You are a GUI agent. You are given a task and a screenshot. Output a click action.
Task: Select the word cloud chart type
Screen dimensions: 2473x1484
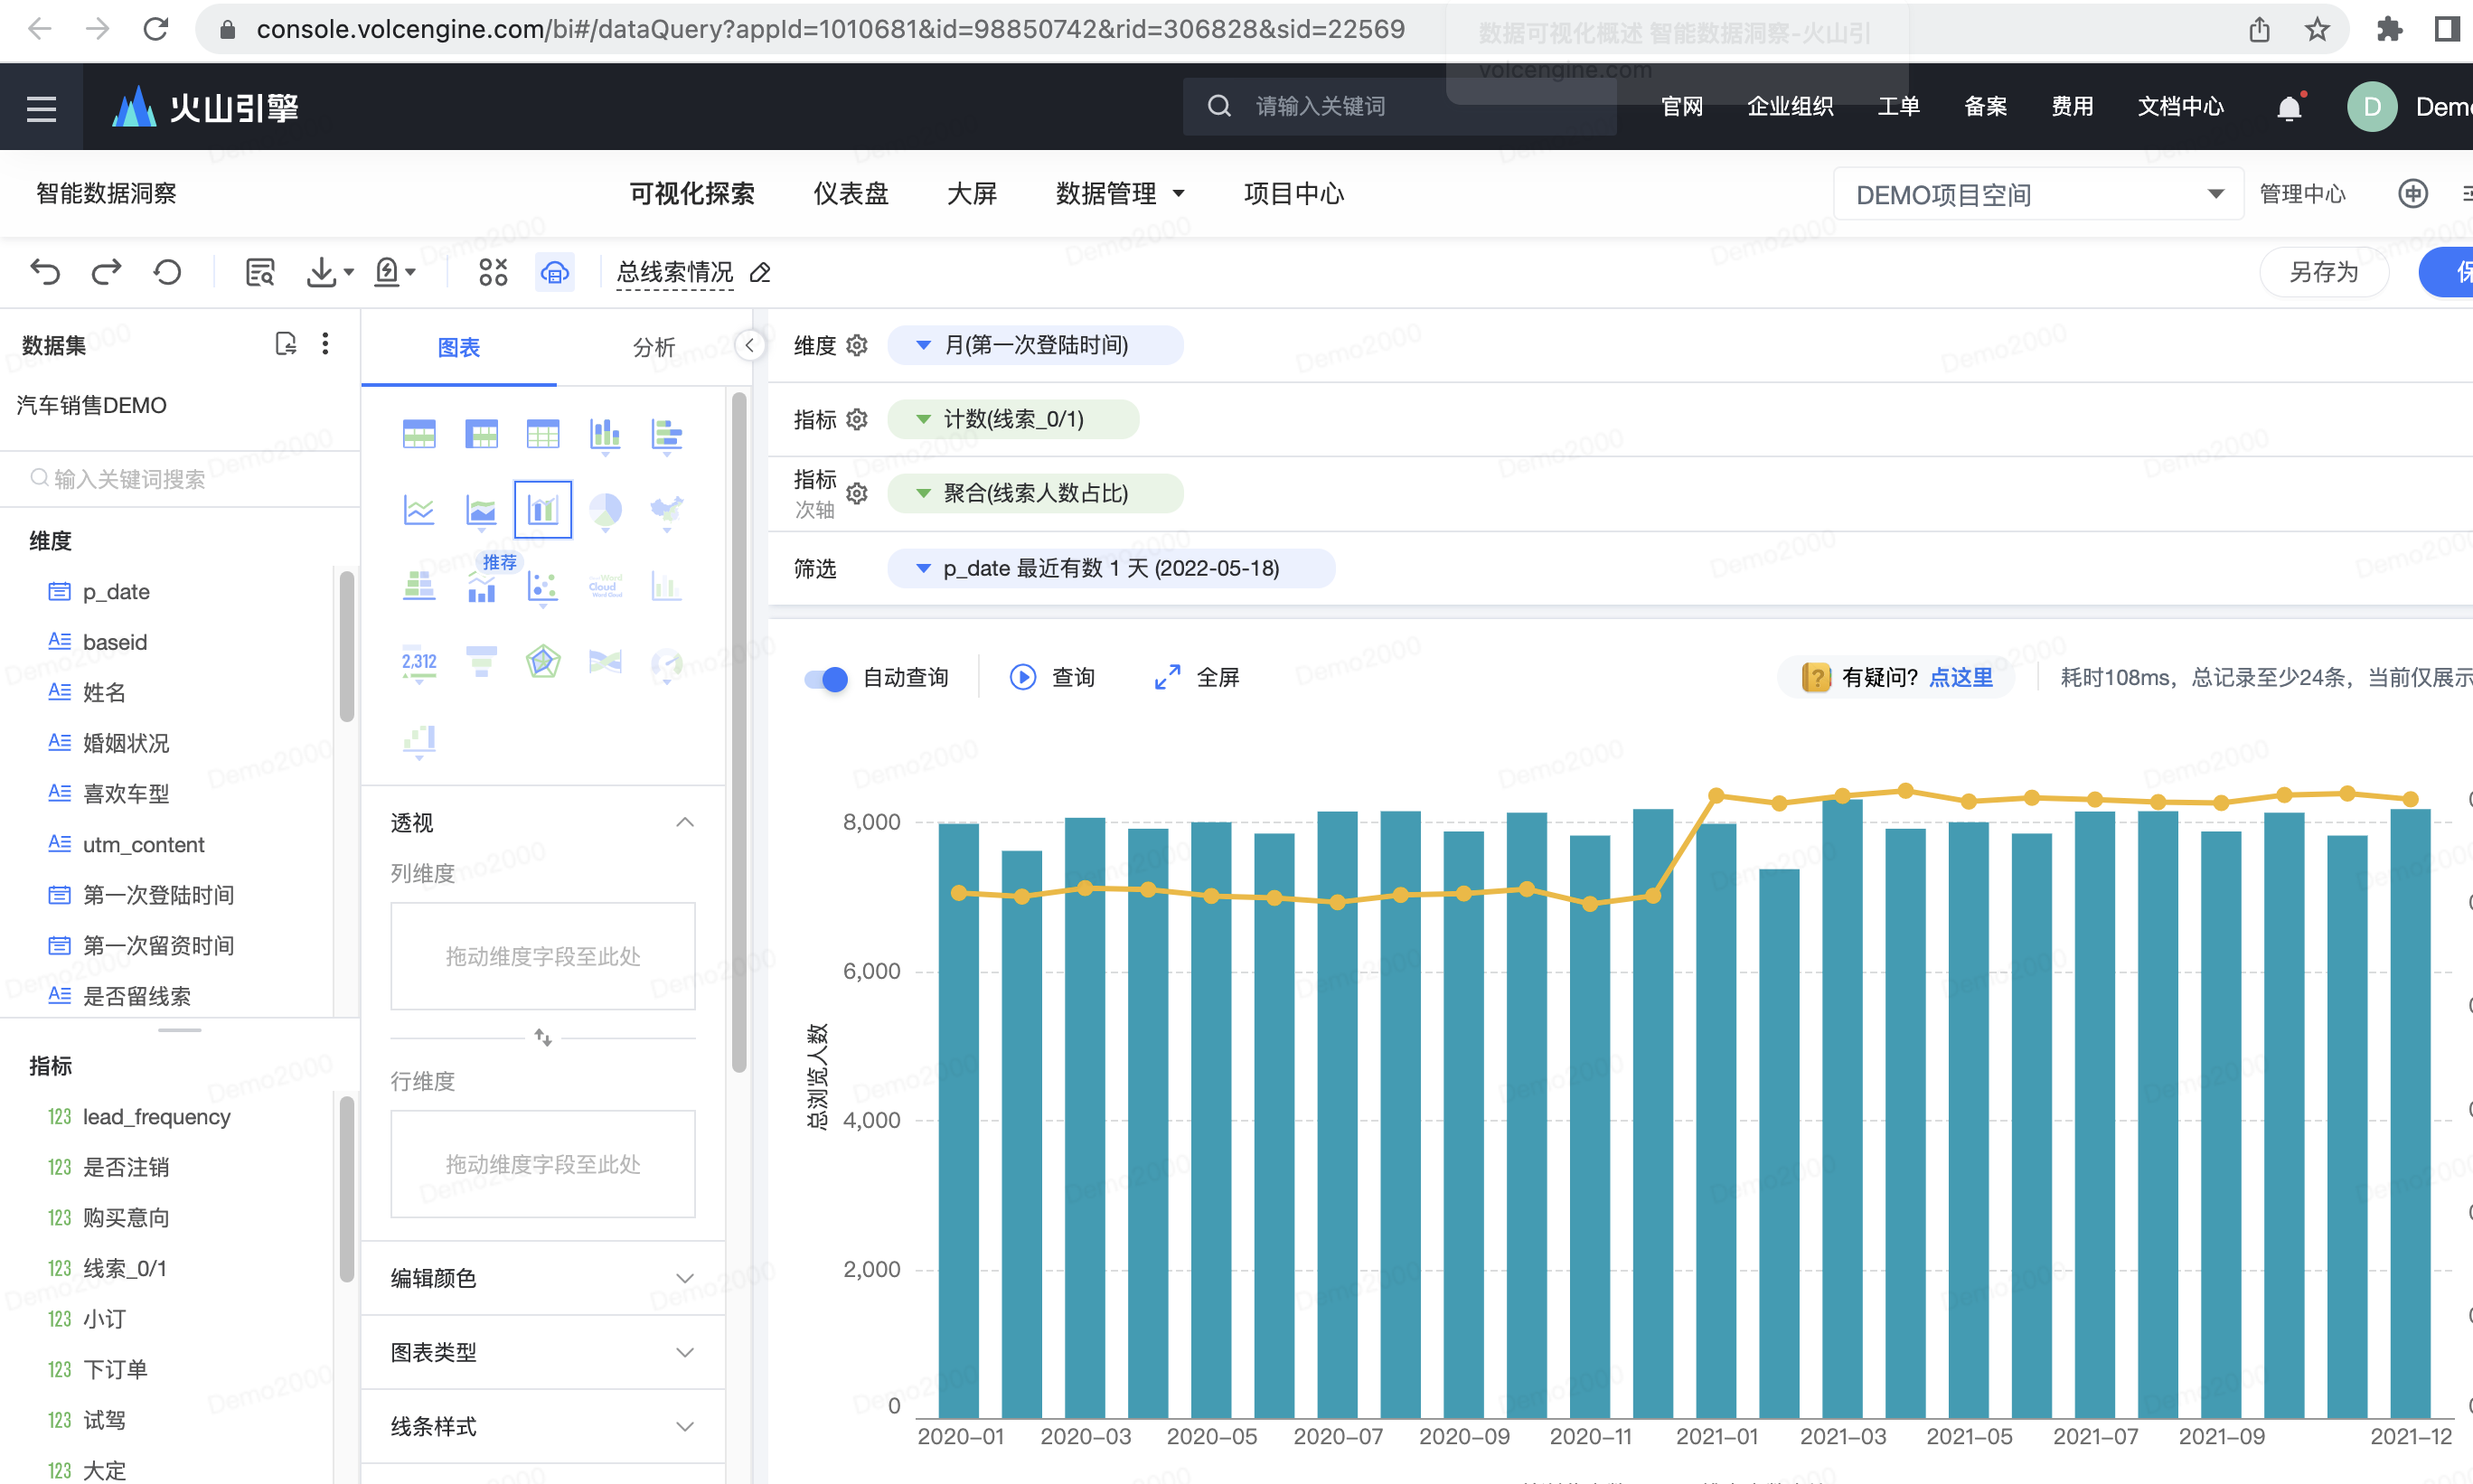pos(605,586)
